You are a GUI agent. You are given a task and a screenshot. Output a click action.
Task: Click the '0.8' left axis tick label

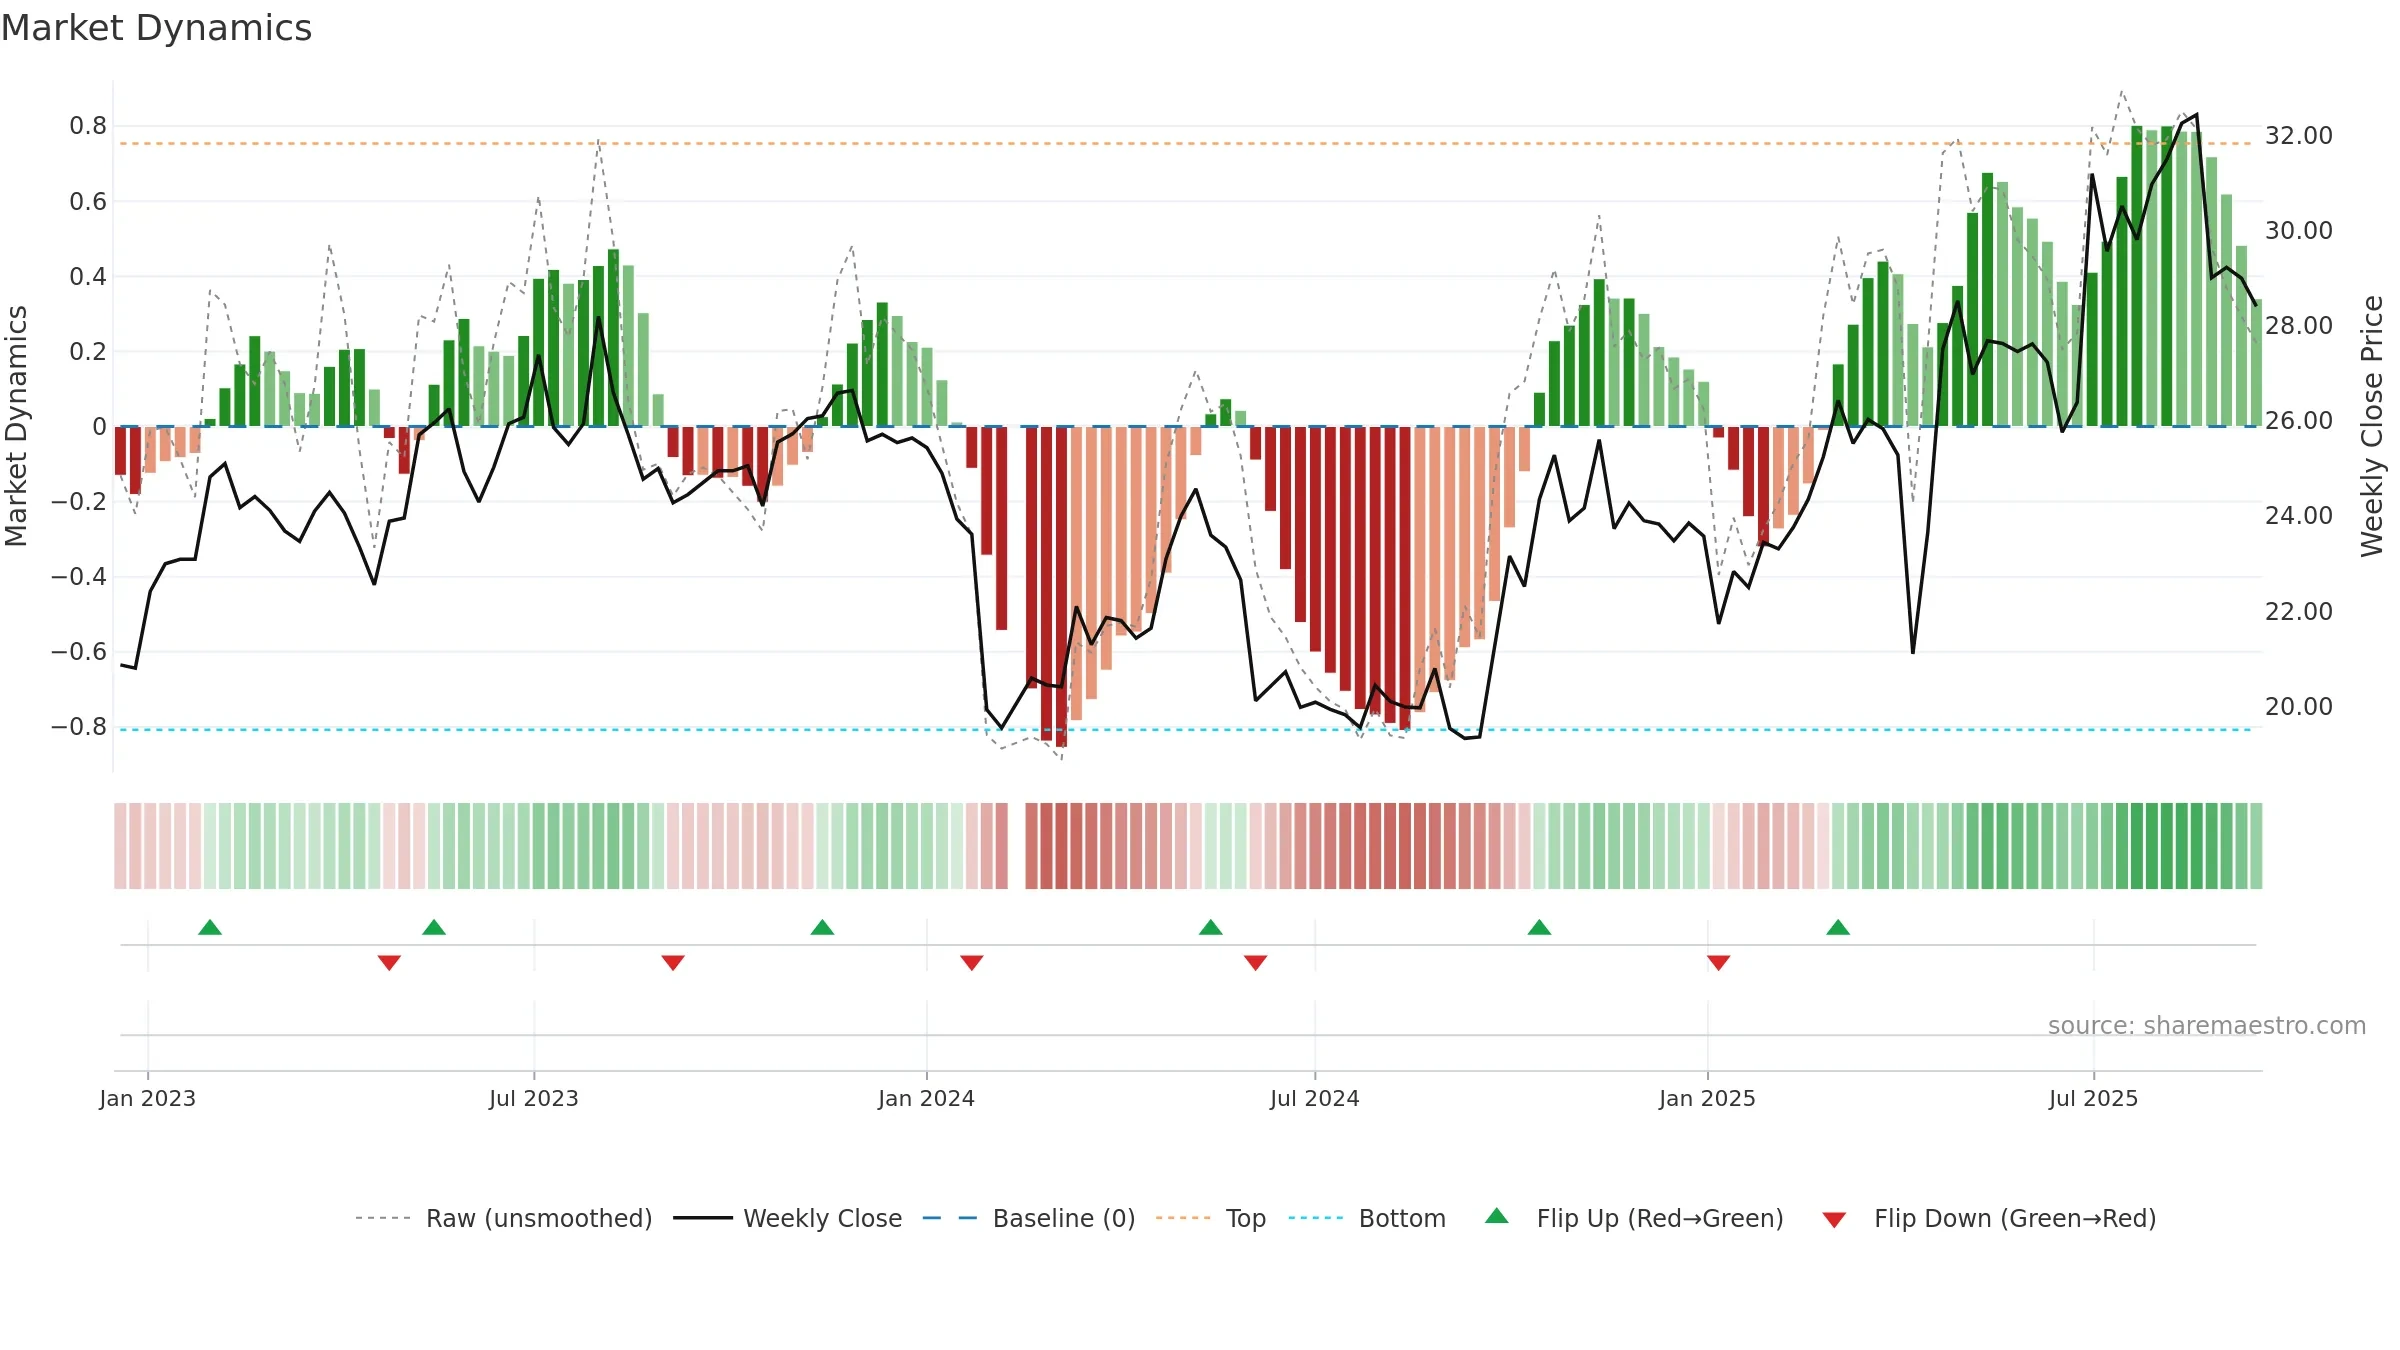(88, 126)
